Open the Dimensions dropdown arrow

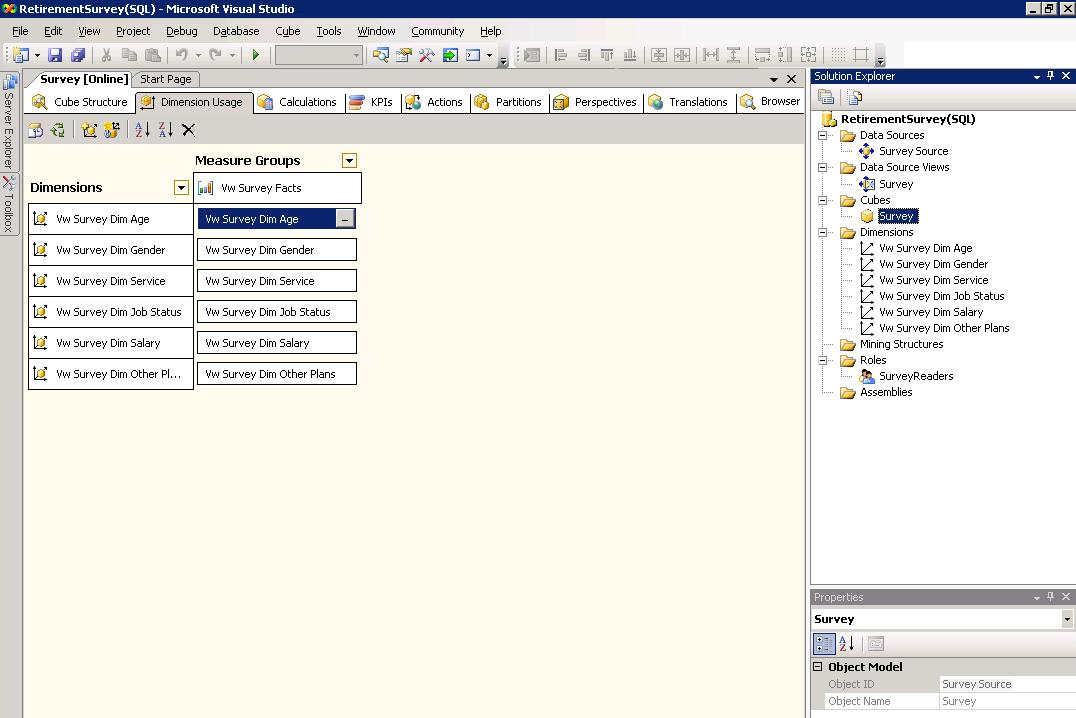tap(181, 187)
